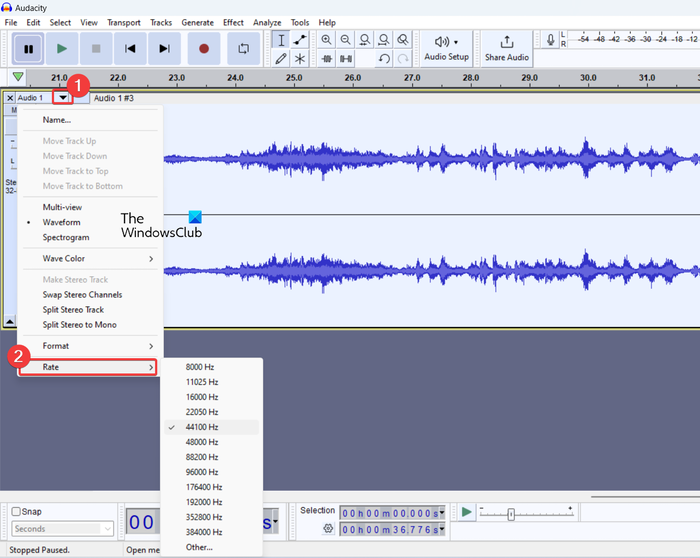Viewport: 700px width, 558px height.
Task: Click the record meter microphone icon
Action: tap(550, 40)
